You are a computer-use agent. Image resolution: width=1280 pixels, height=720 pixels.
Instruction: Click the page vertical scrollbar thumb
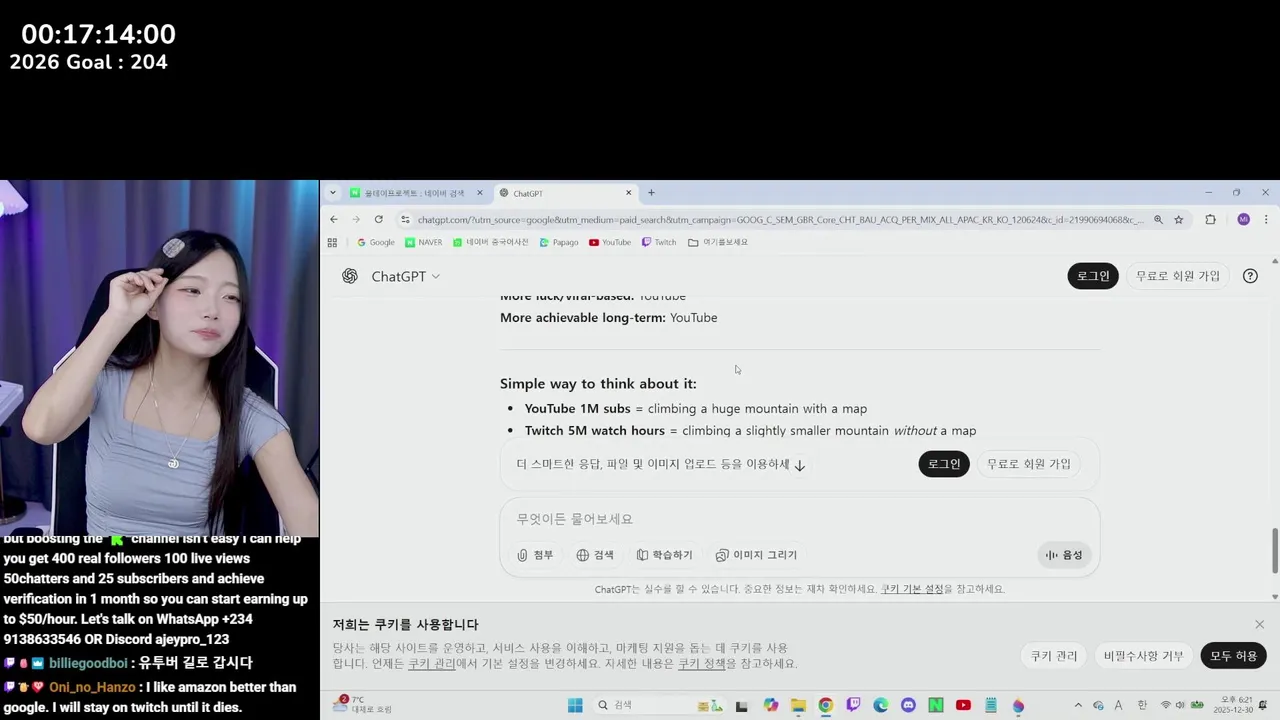[x=1274, y=550]
